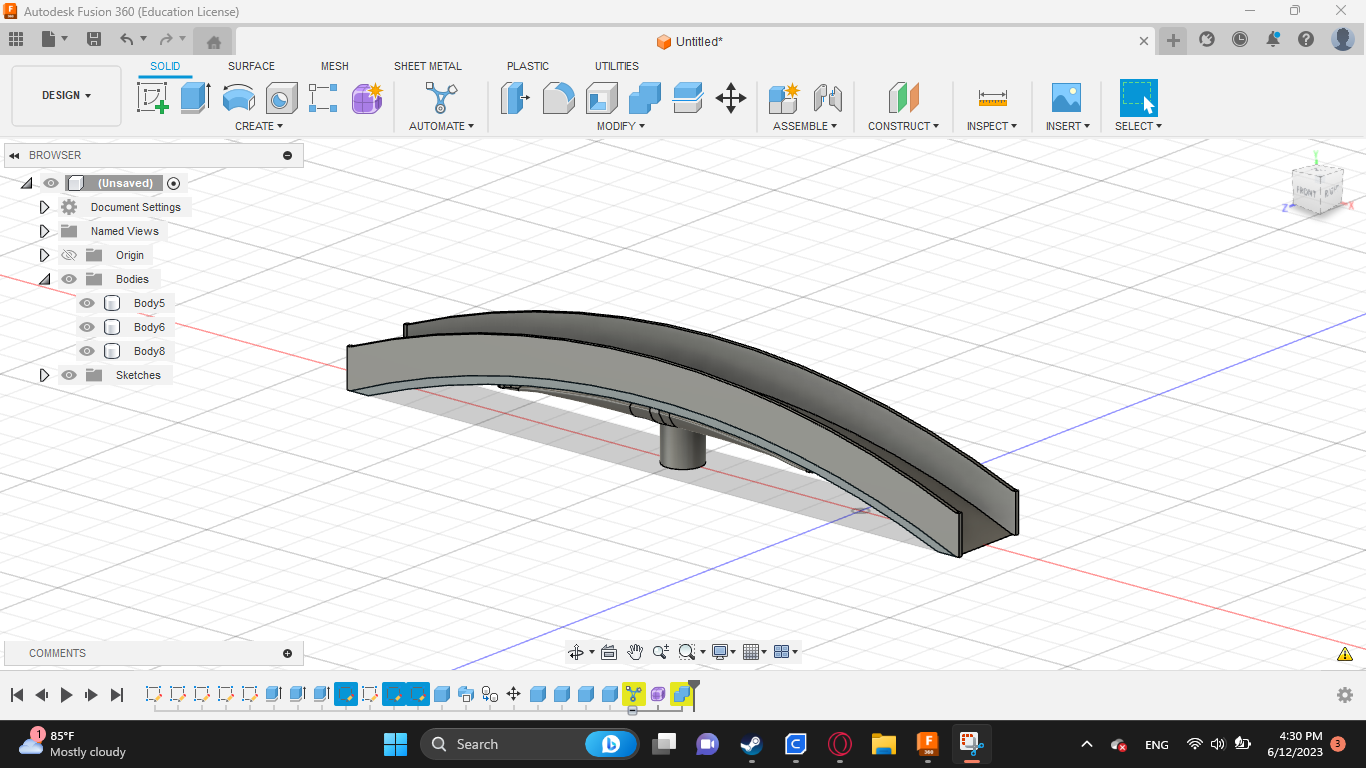1366x768 pixels.
Task: Select the New Component tool
Action: point(783,98)
